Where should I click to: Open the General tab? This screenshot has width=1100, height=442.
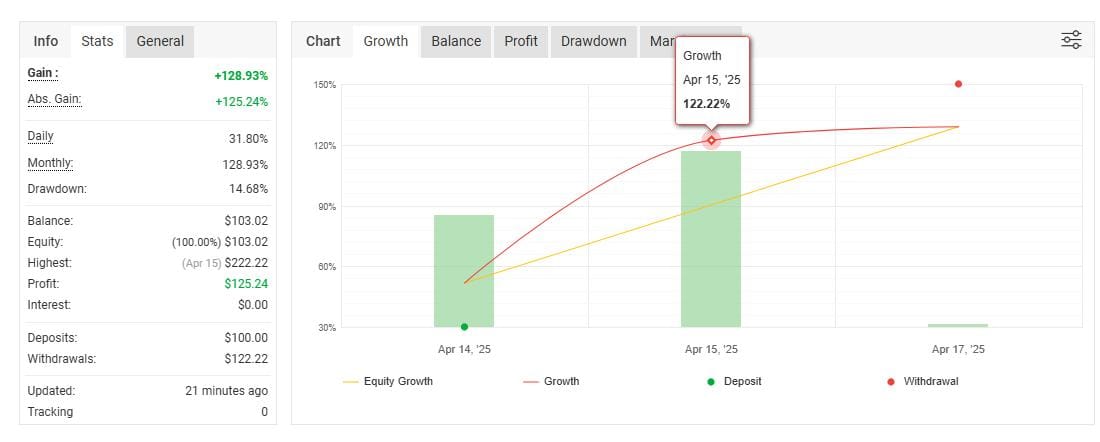pos(160,41)
